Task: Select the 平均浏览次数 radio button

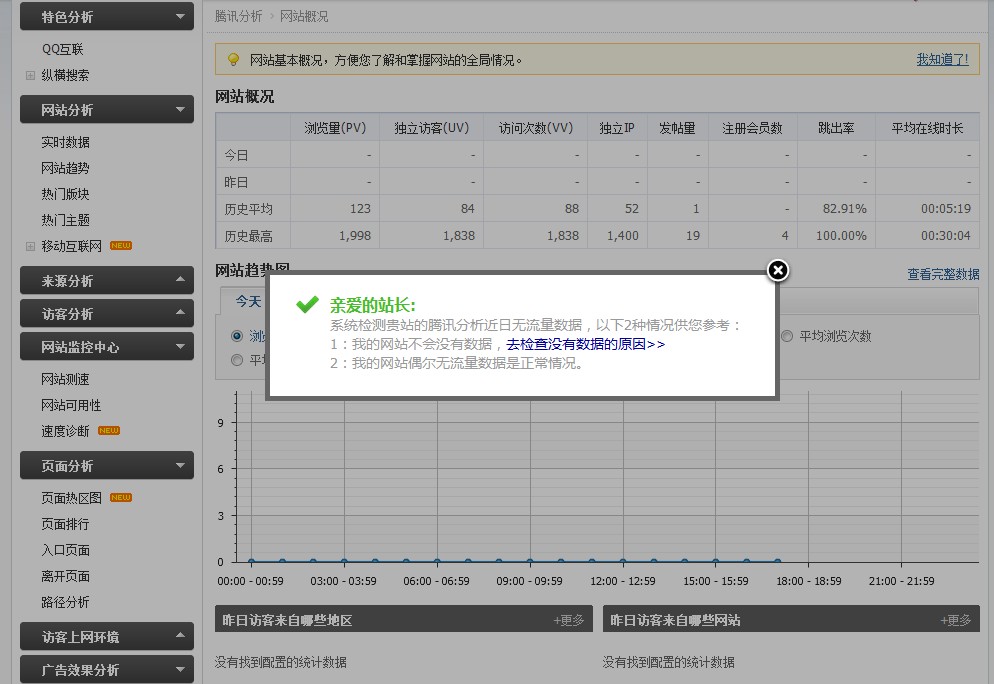Action: [787, 336]
